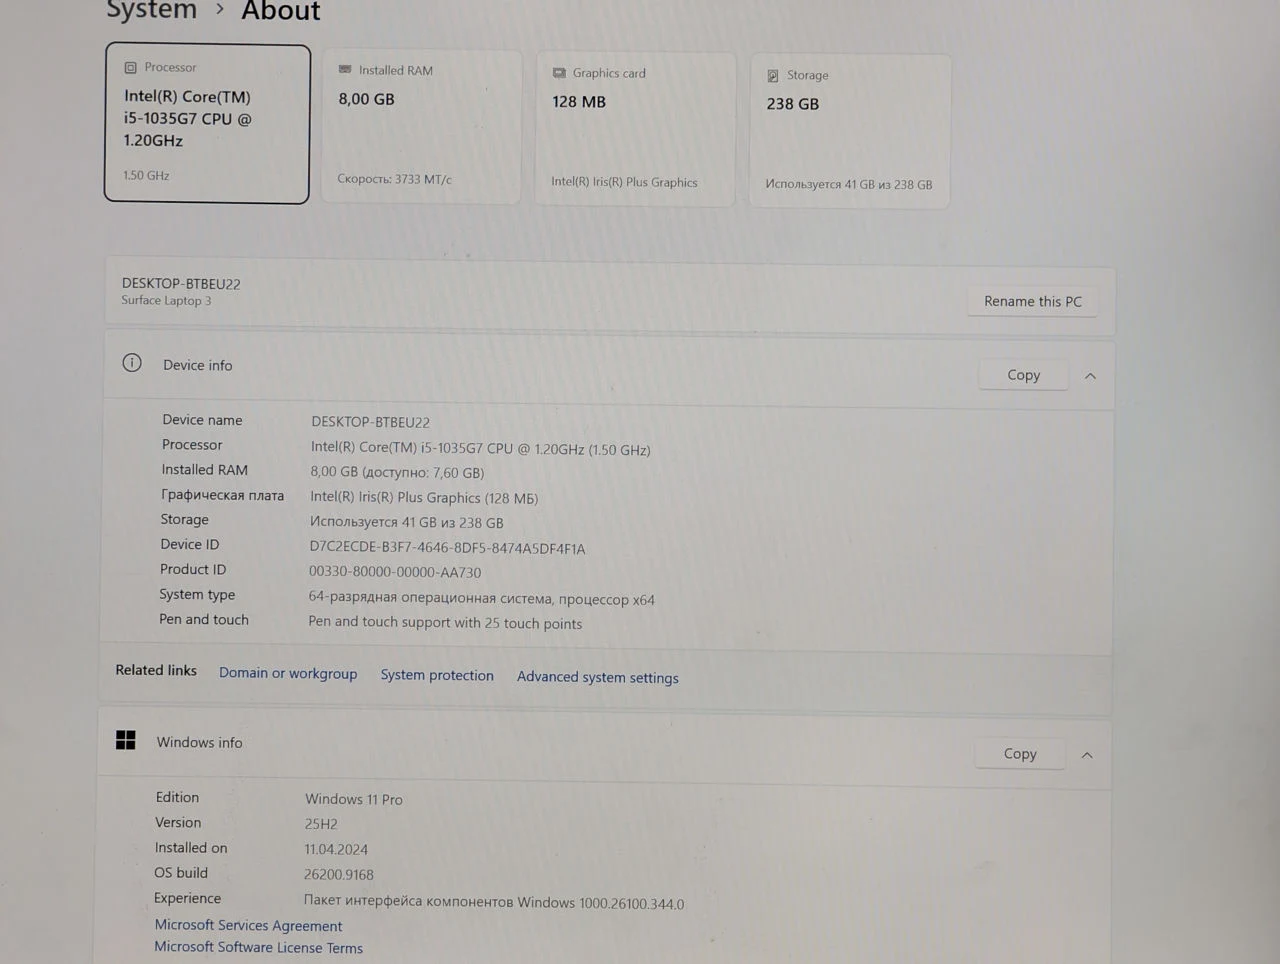
Task: Rename this PC button
Action: 1033,301
